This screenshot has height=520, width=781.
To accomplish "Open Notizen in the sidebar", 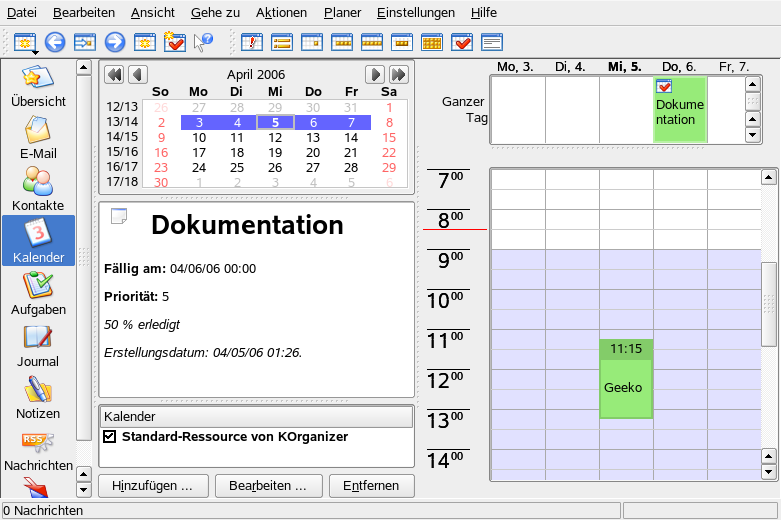I will (38, 398).
